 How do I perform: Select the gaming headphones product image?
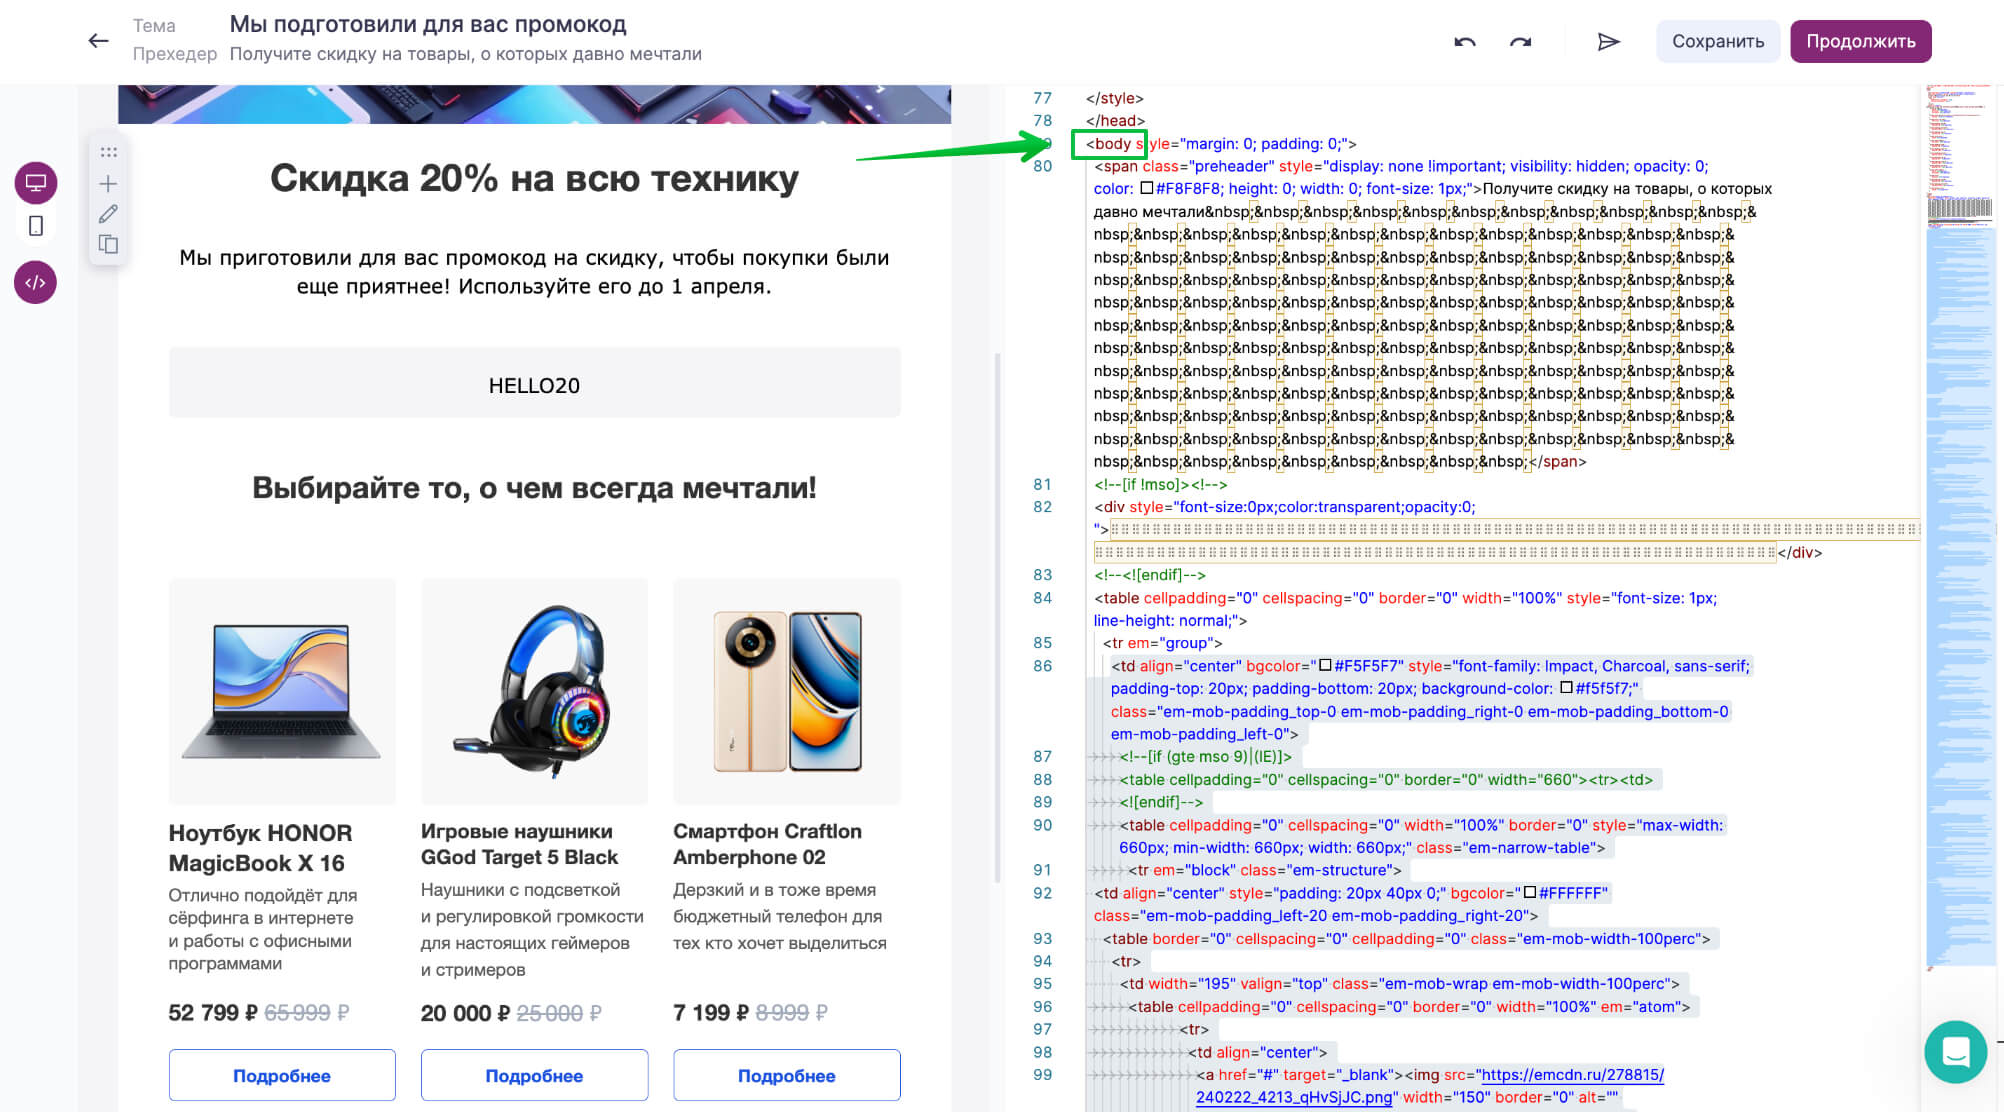click(534, 691)
